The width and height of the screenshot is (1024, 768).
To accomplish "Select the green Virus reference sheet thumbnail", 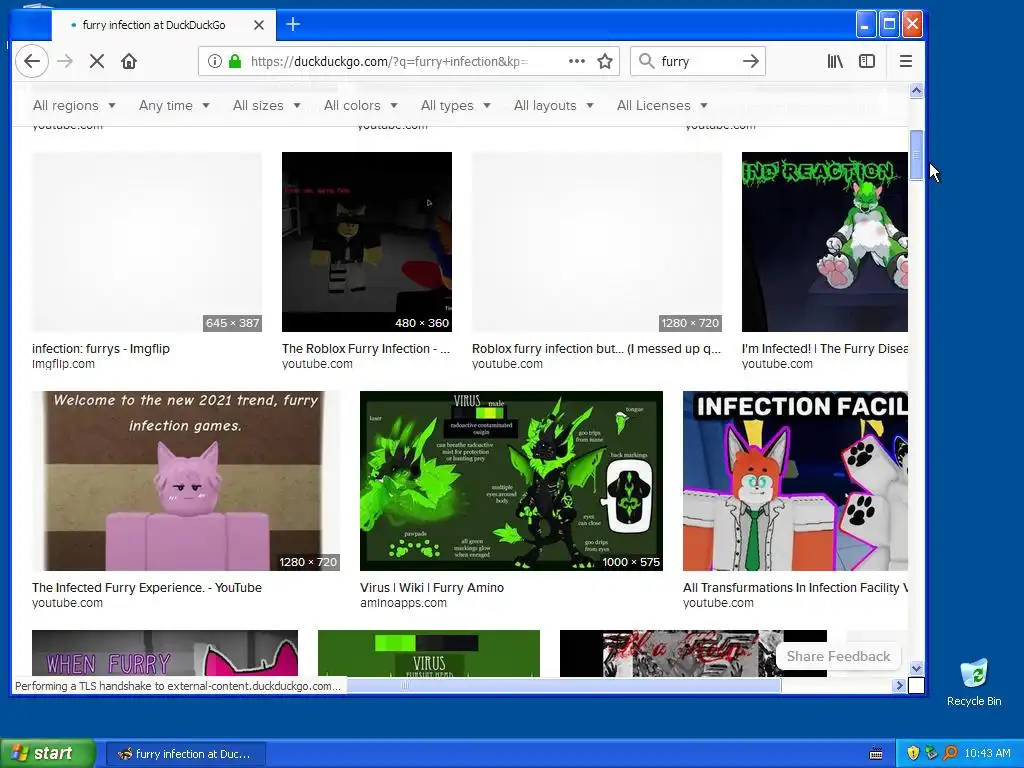I will point(511,481).
